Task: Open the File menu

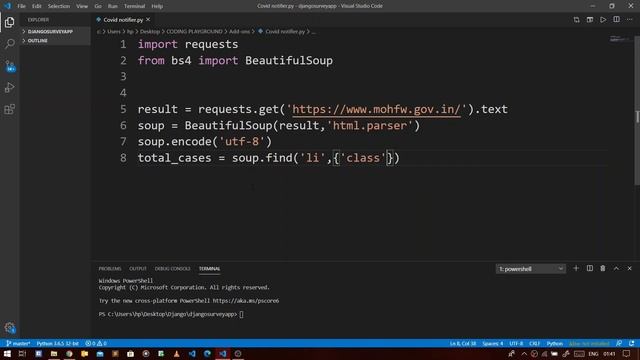Action: coord(21,6)
